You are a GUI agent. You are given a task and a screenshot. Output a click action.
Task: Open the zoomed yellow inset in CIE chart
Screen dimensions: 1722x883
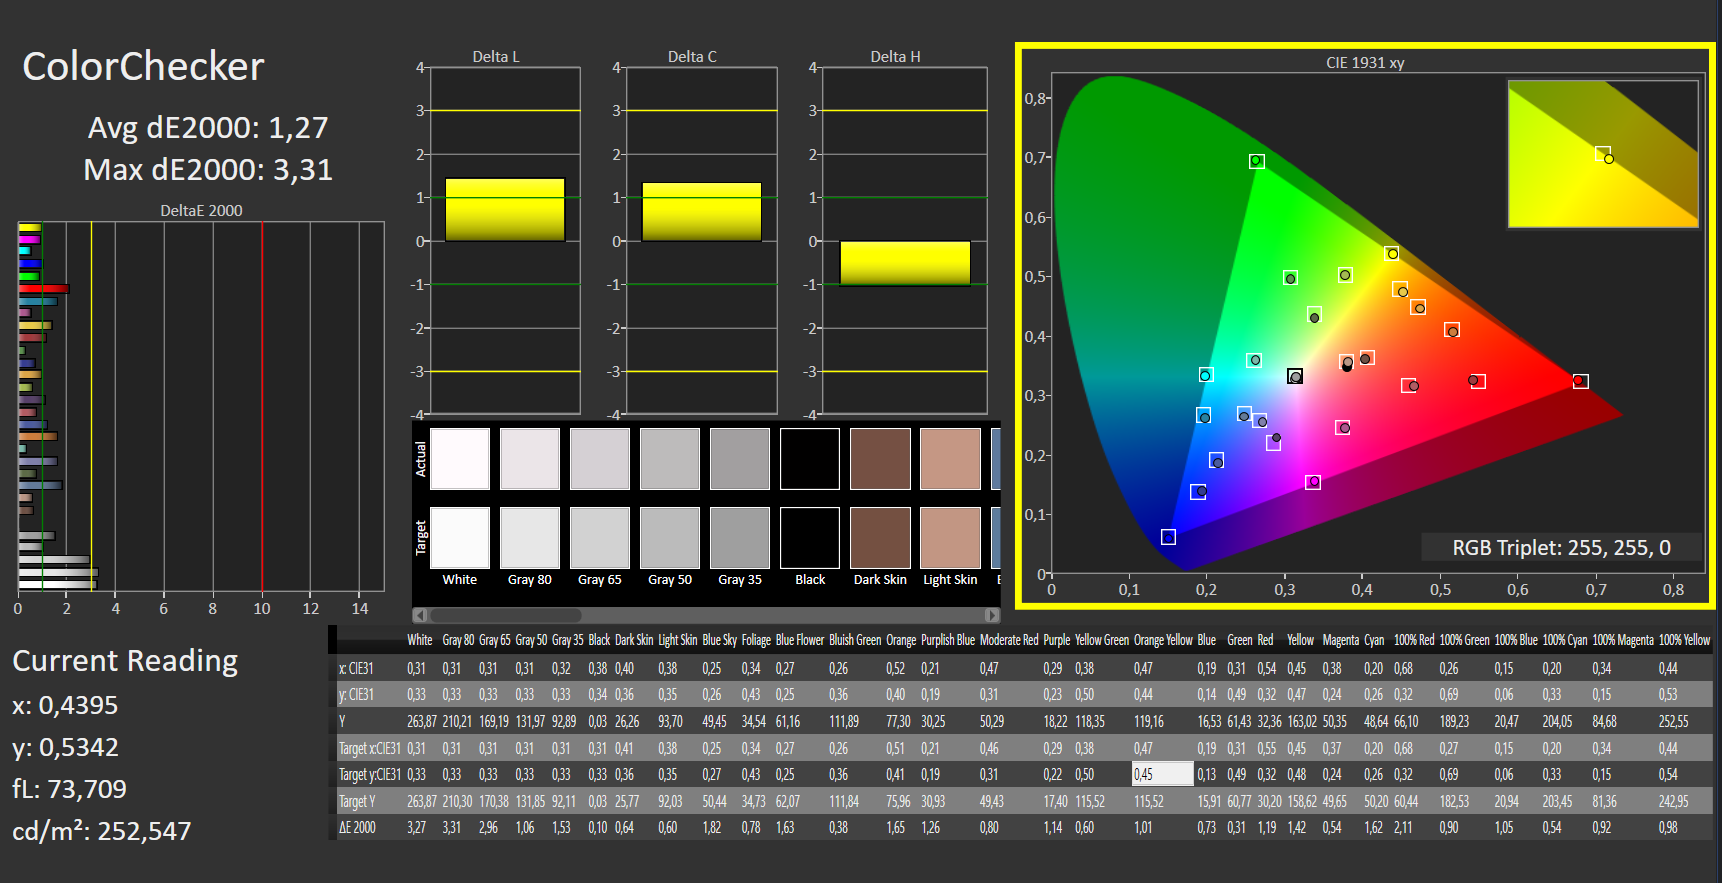click(x=1603, y=154)
